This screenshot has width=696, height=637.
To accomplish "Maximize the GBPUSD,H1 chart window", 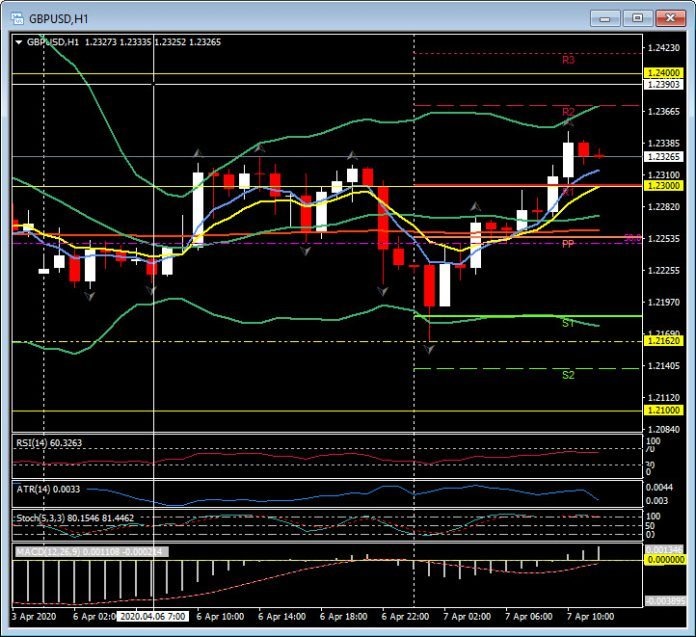I will coord(638,19).
